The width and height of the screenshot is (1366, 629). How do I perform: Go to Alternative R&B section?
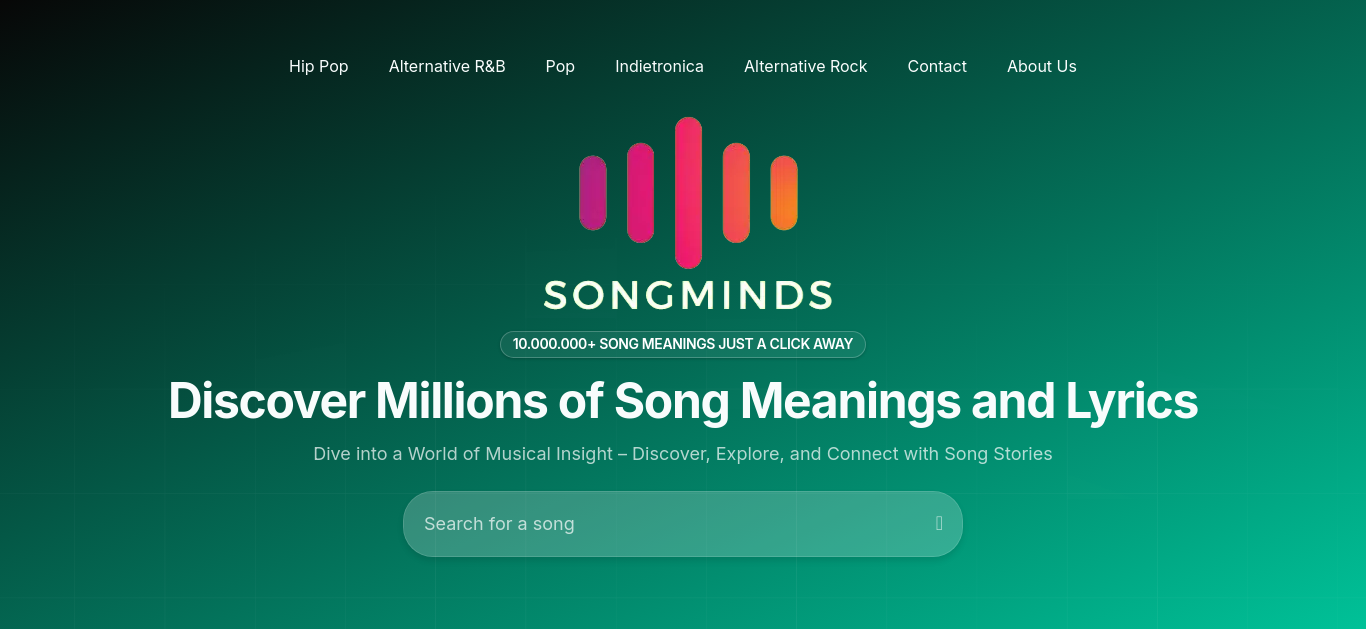pos(447,66)
